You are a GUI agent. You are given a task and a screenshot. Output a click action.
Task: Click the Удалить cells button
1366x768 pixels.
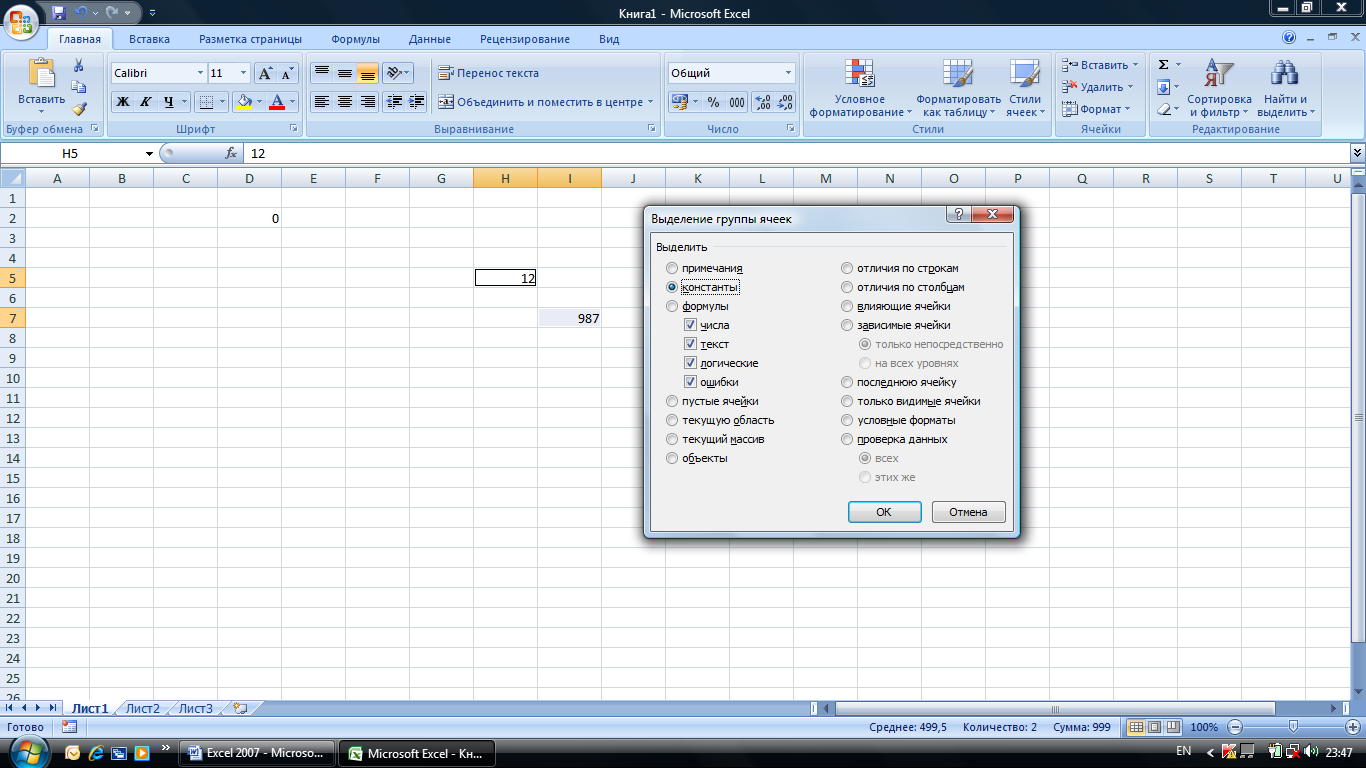click(1099, 87)
